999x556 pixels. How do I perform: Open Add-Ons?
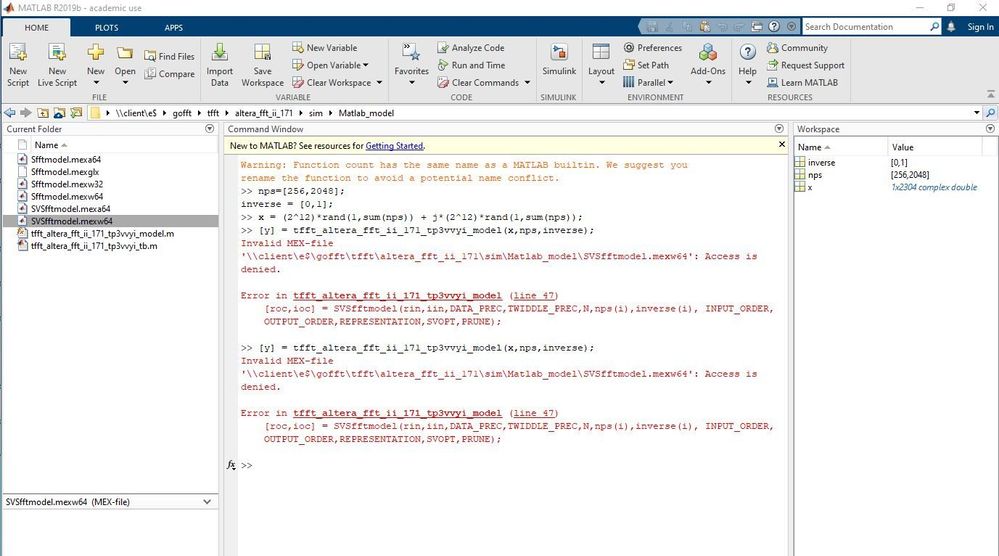coord(708,65)
